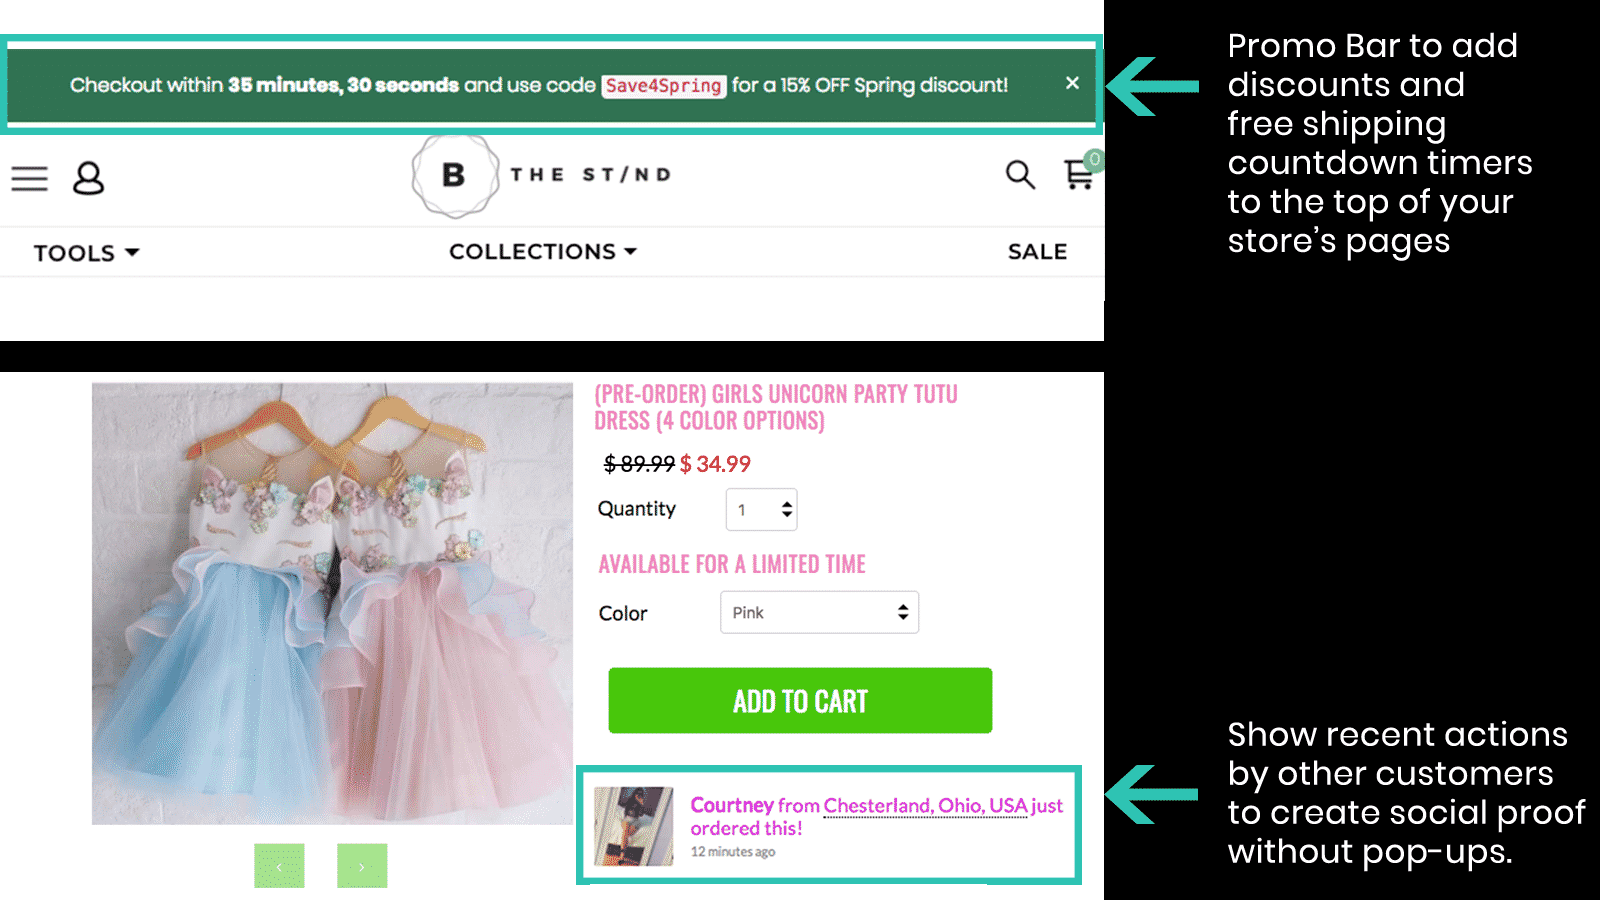This screenshot has height=900, width=1600.
Task: Open the Sale menu item
Action: click(1037, 252)
